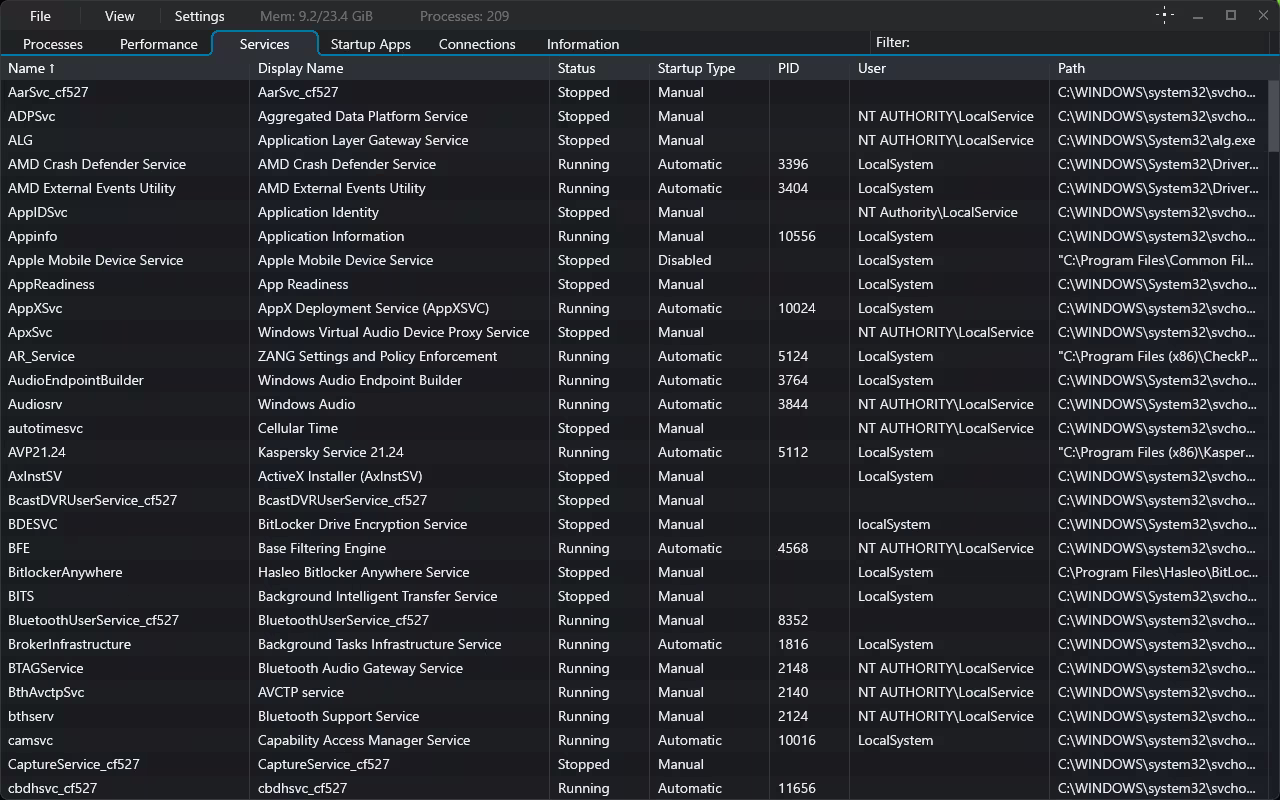
Task: Select the bthserv service name
Action: click(x=31, y=716)
